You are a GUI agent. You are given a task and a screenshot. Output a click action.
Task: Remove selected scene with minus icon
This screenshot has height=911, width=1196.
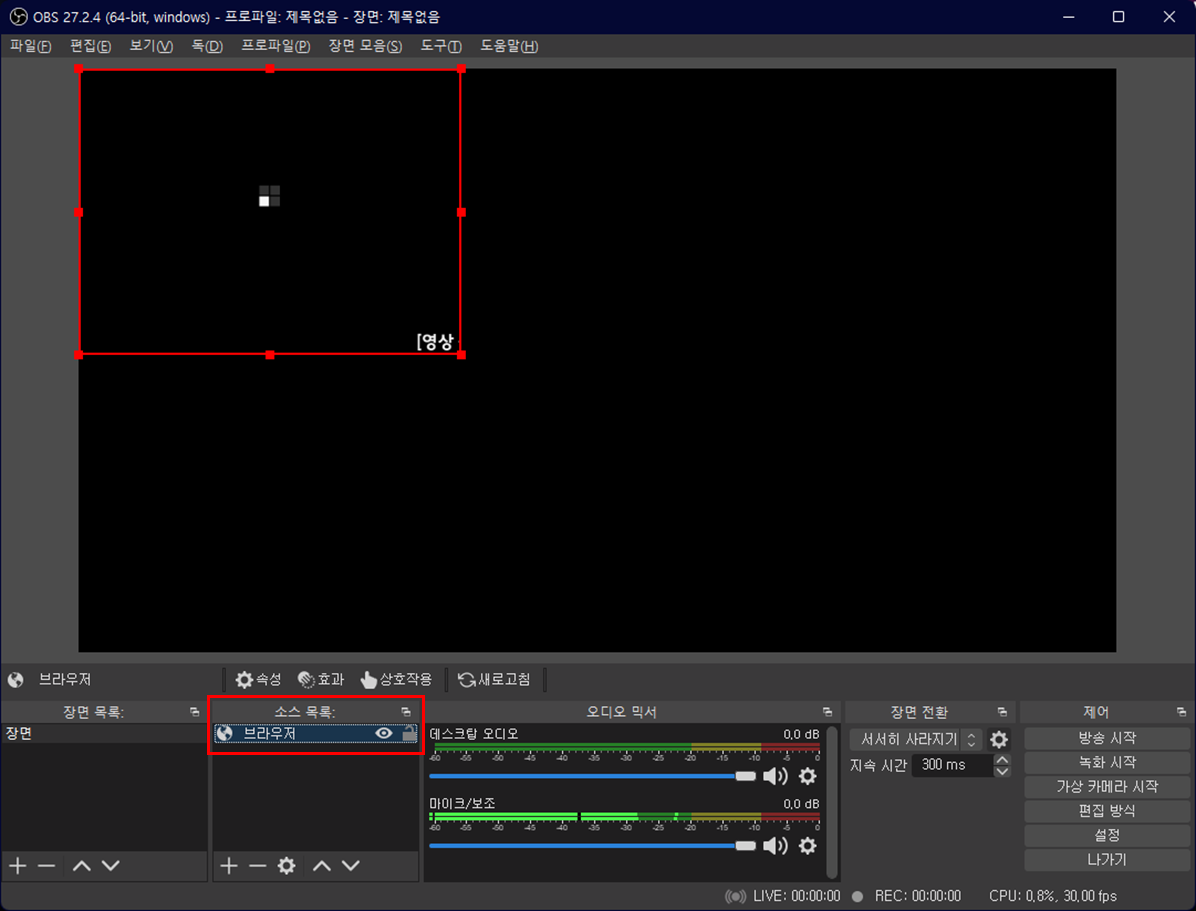pyautogui.click(x=47, y=865)
